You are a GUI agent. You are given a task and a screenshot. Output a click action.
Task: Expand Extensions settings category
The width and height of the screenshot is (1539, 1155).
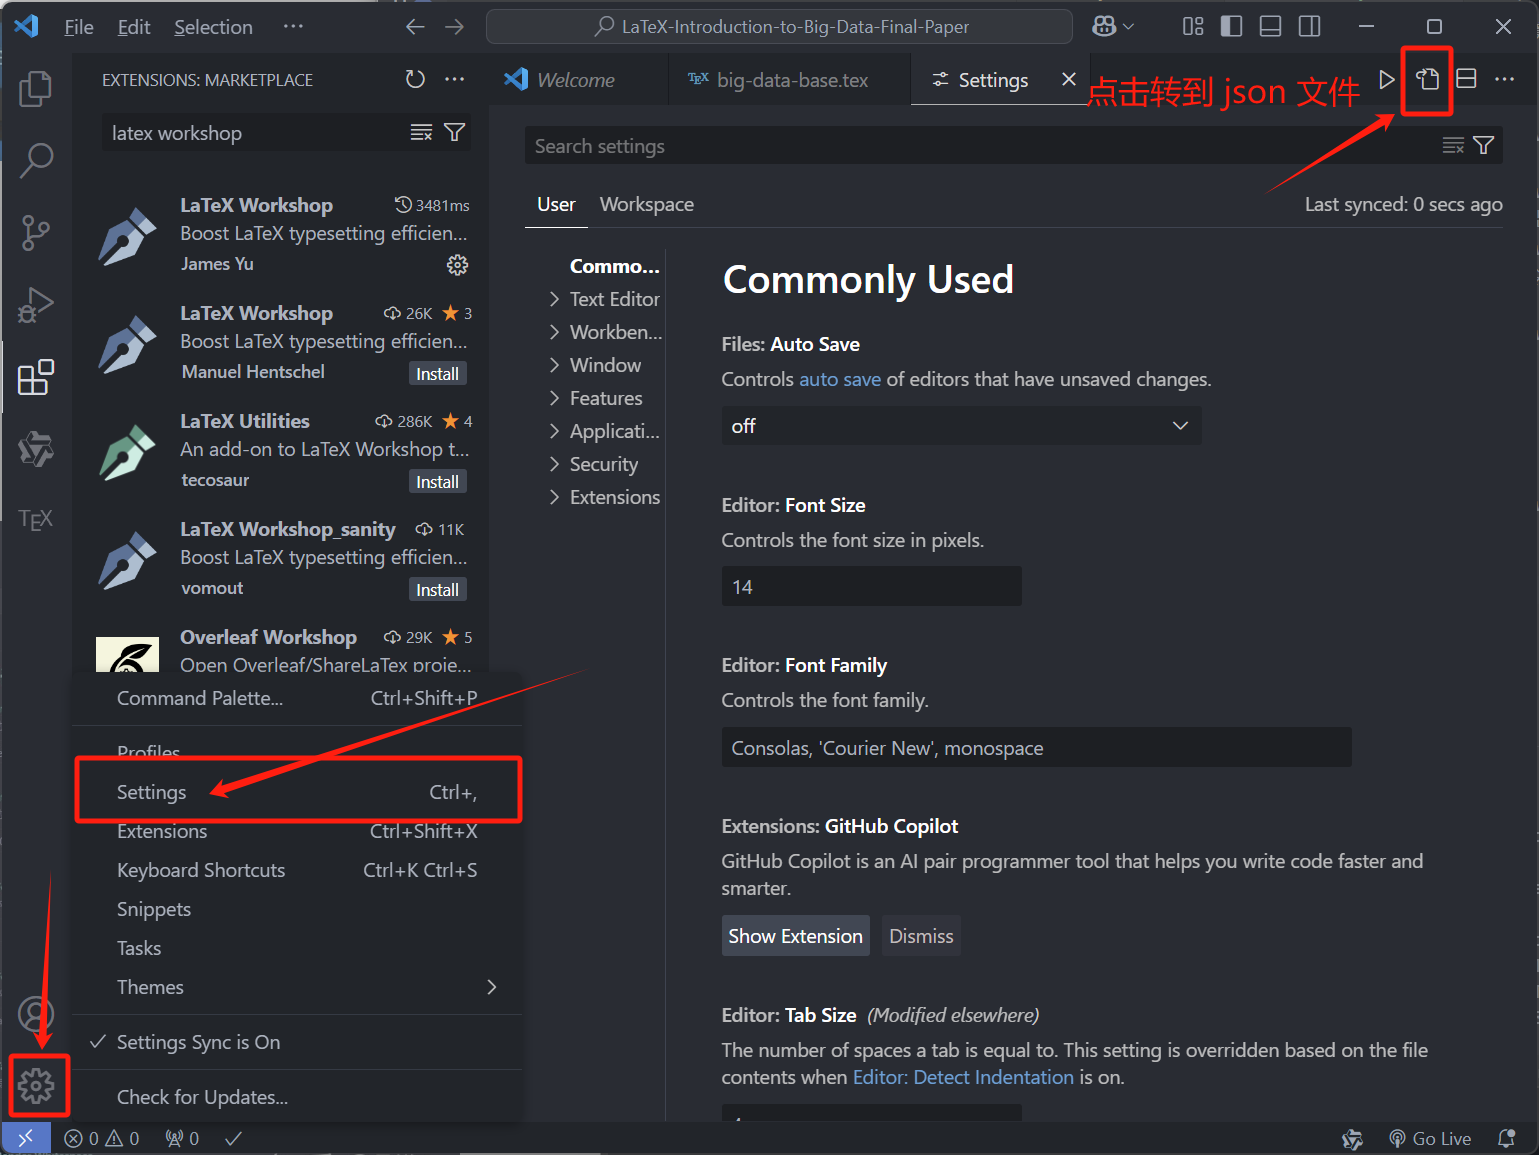(605, 497)
